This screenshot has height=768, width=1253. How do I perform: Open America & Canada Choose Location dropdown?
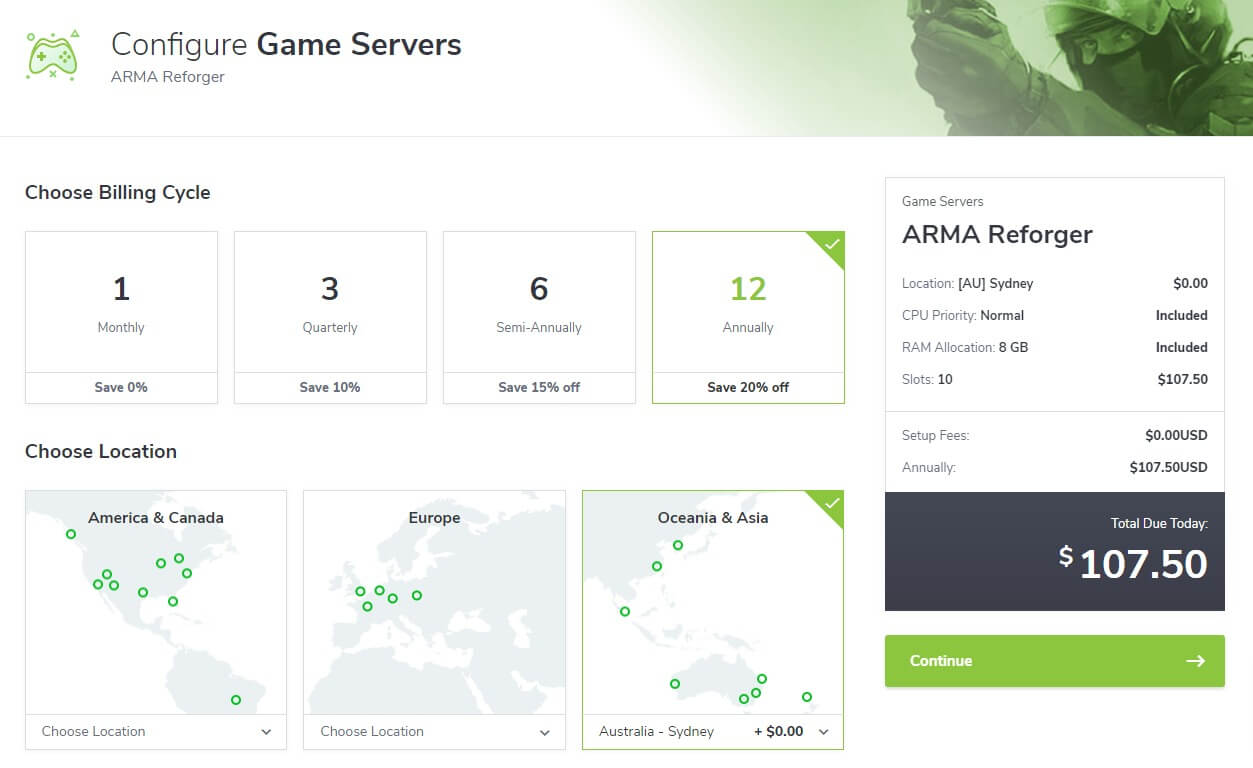(x=156, y=732)
